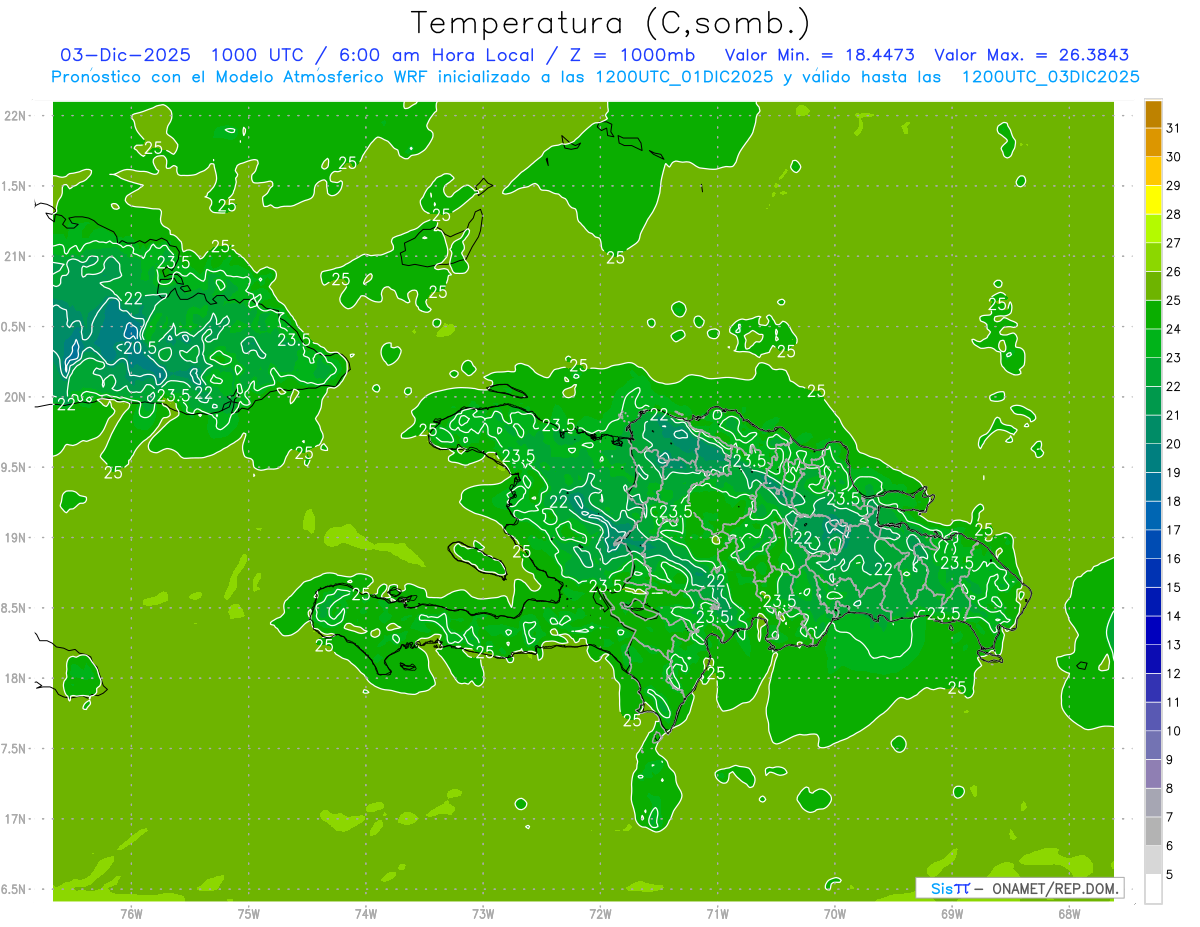Click the date text '03-Dic-2025'
1200x927 pixels.
point(125,55)
